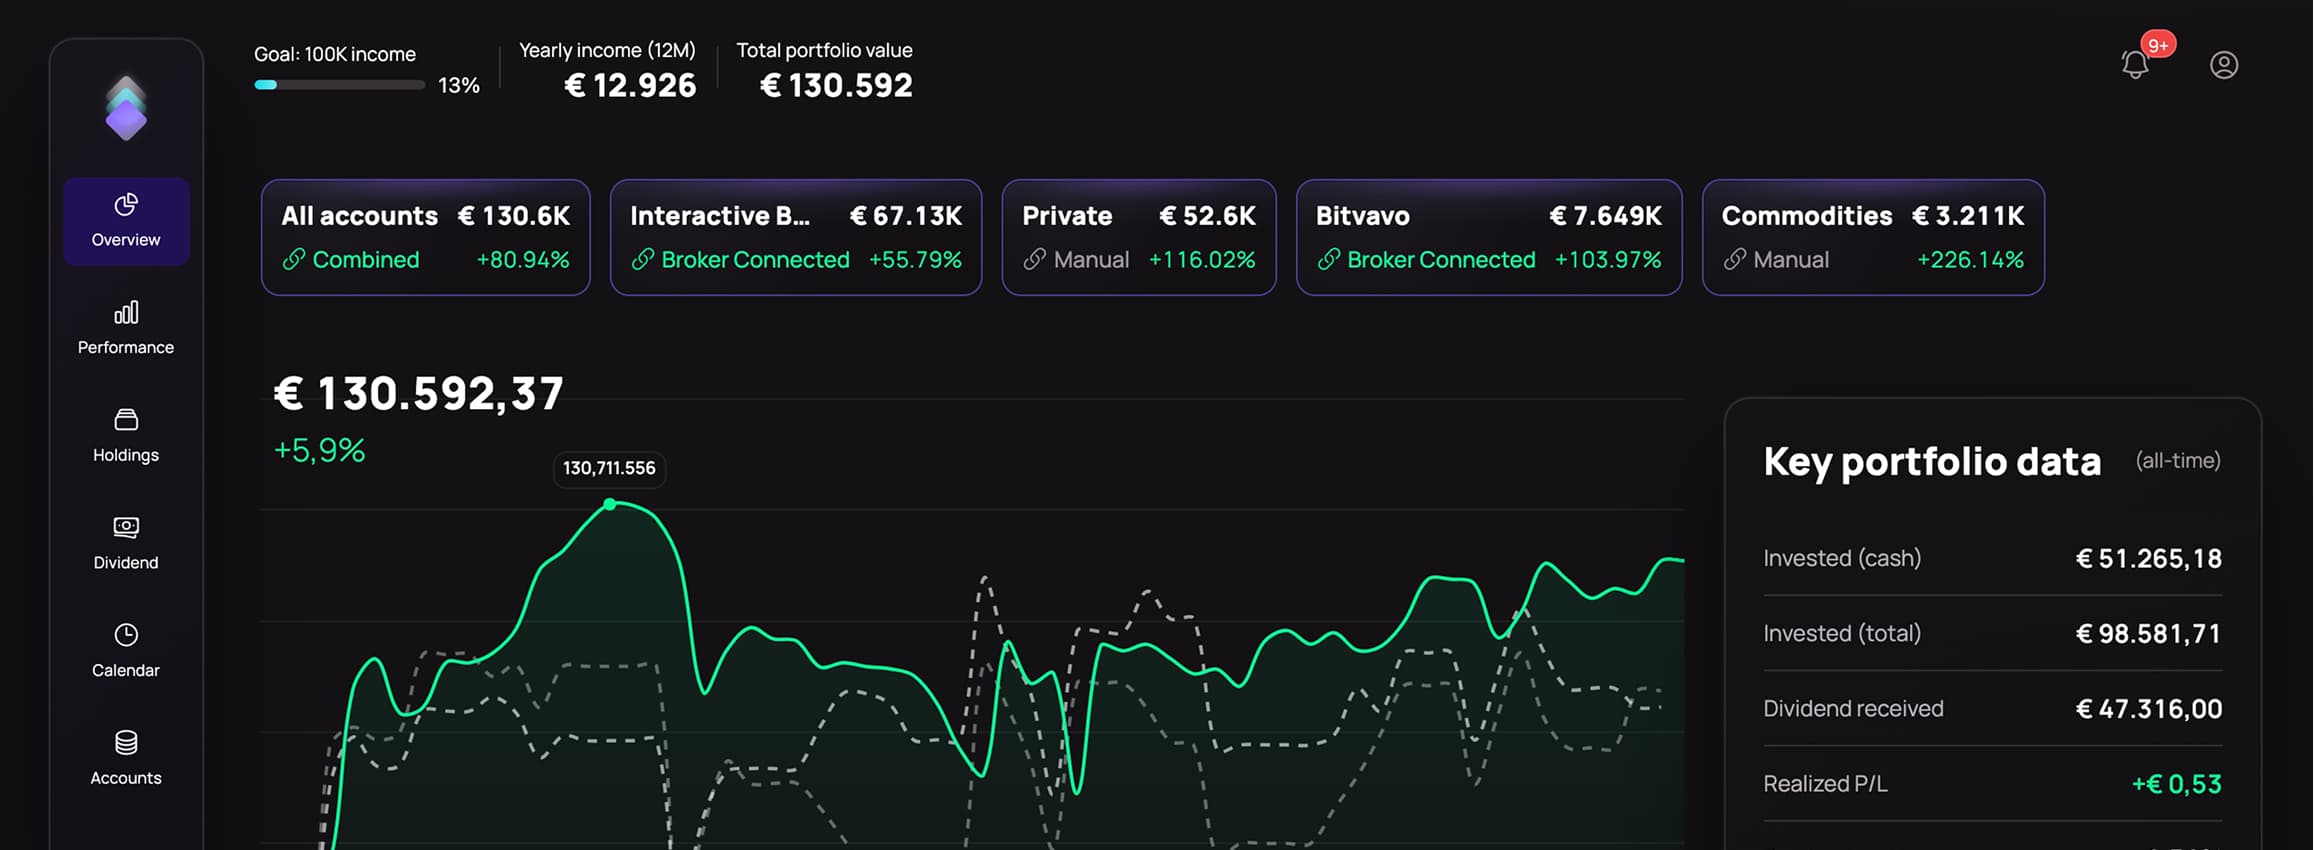Image resolution: width=2314 pixels, height=850 pixels.
Task: Click the 13% goal progress label
Action: click(x=459, y=86)
